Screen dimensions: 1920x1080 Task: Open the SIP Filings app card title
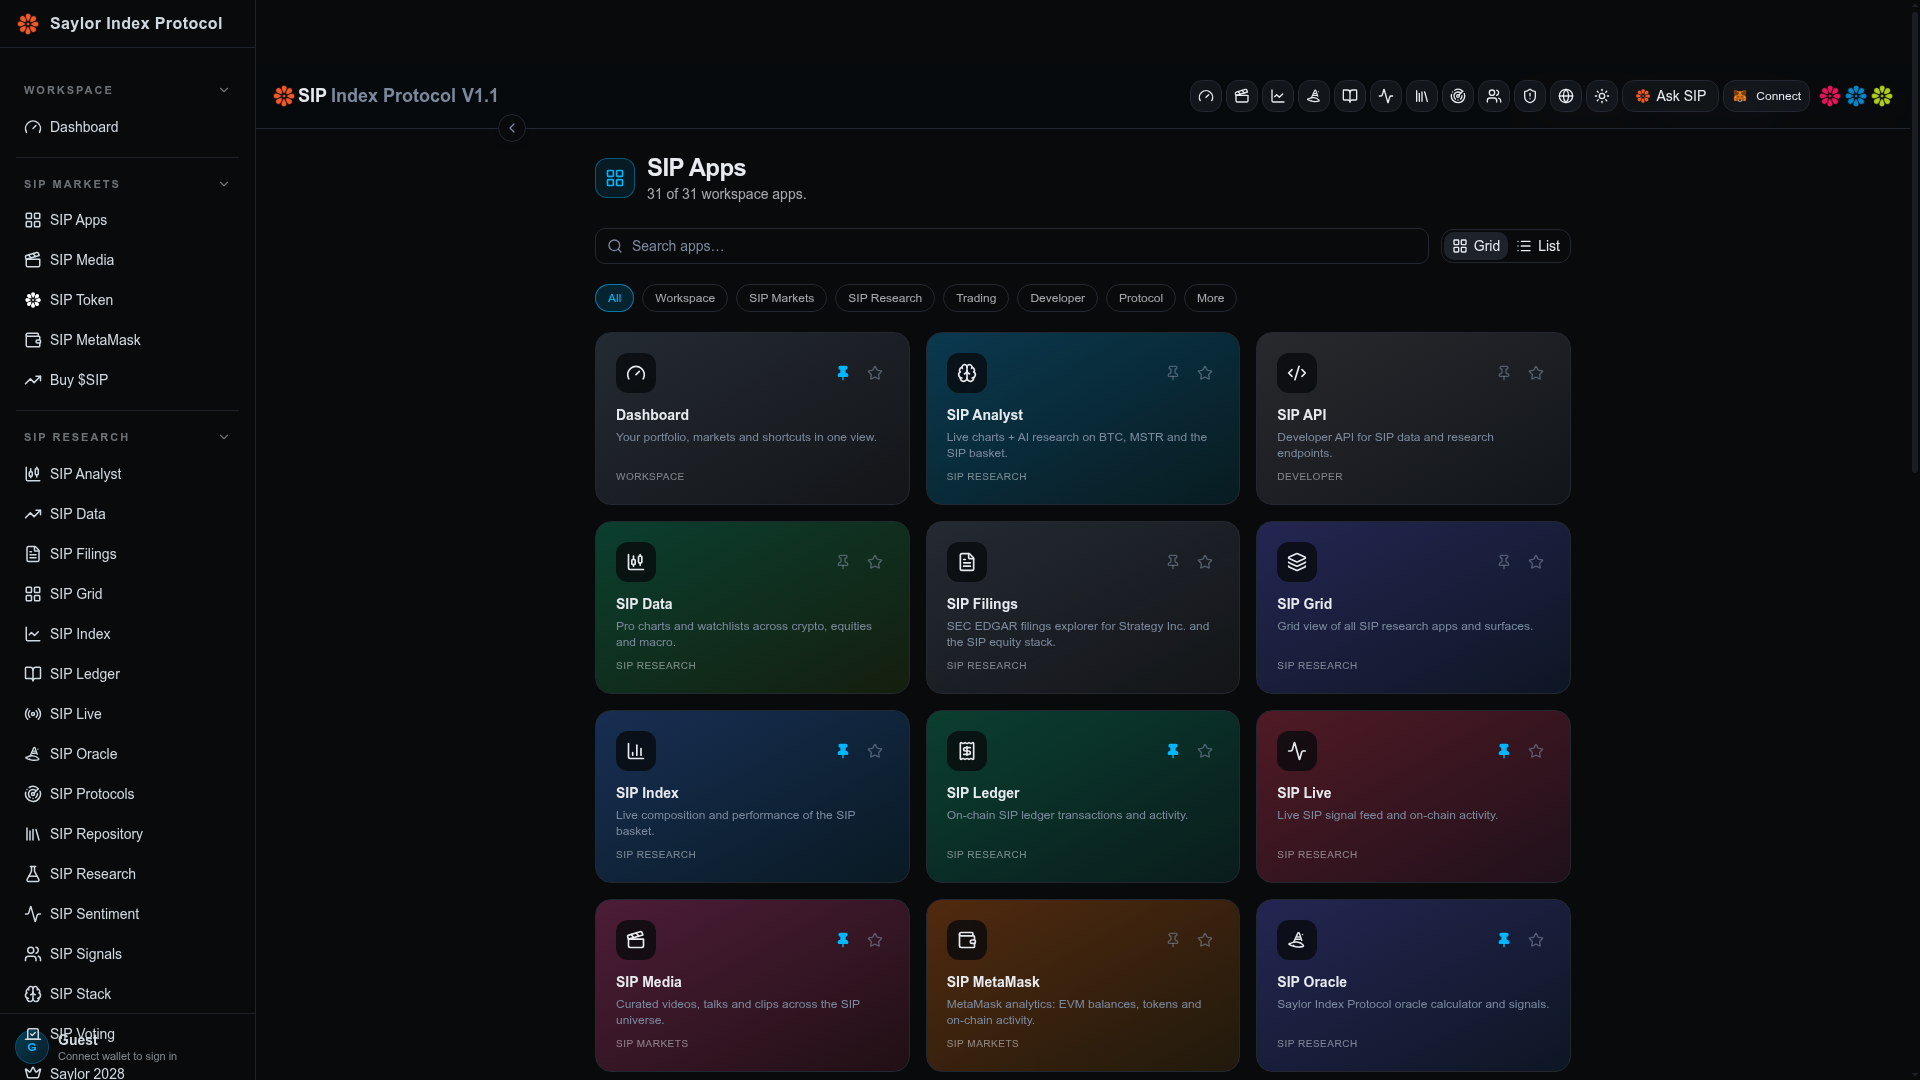(982, 604)
